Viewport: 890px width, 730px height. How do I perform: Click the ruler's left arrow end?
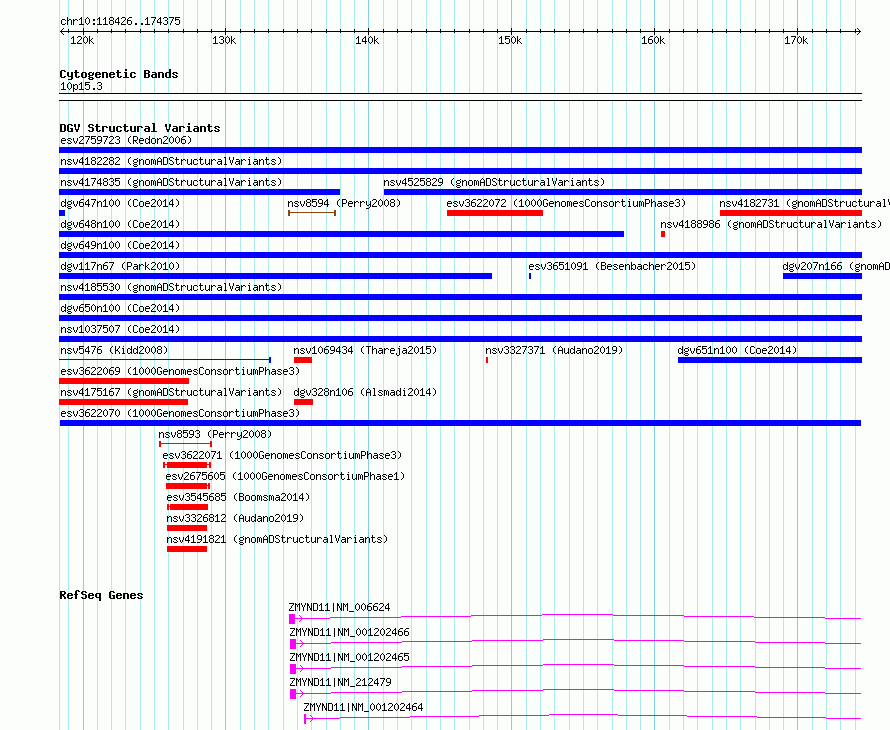(62, 32)
